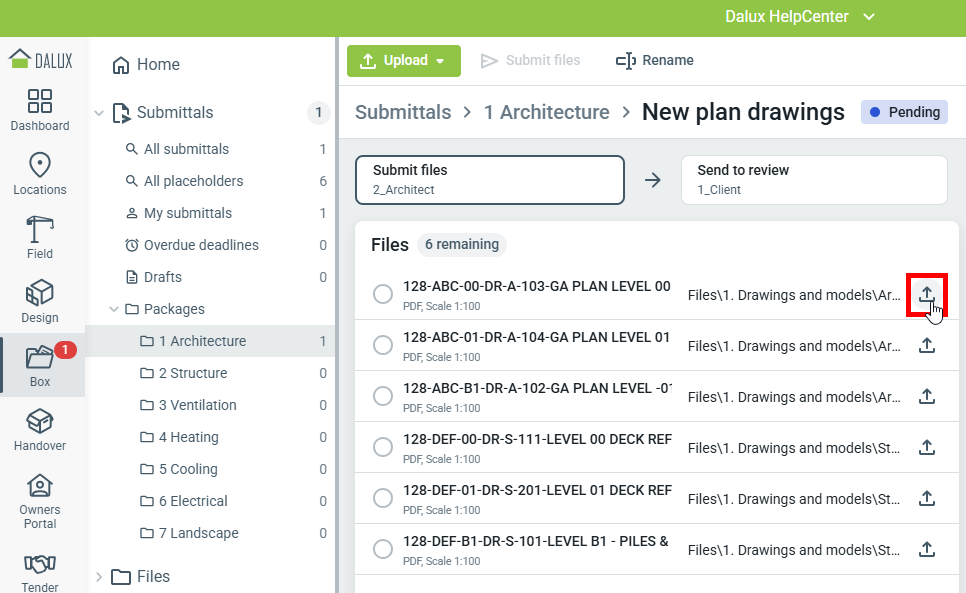Select Overdue deadlines in sidebar
This screenshot has height=593, width=966.
click(200, 245)
